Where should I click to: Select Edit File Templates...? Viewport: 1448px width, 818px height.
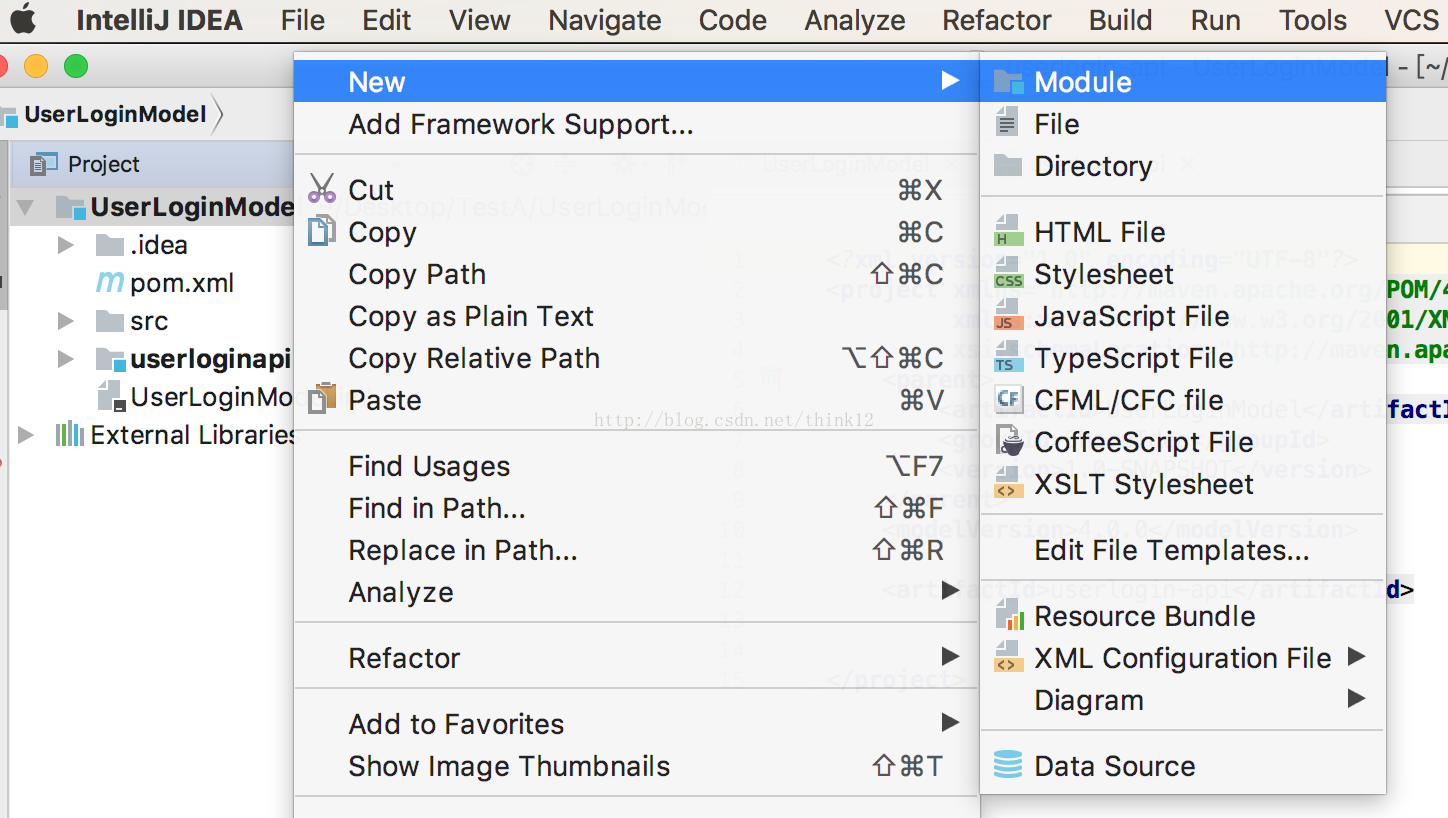click(1183, 550)
